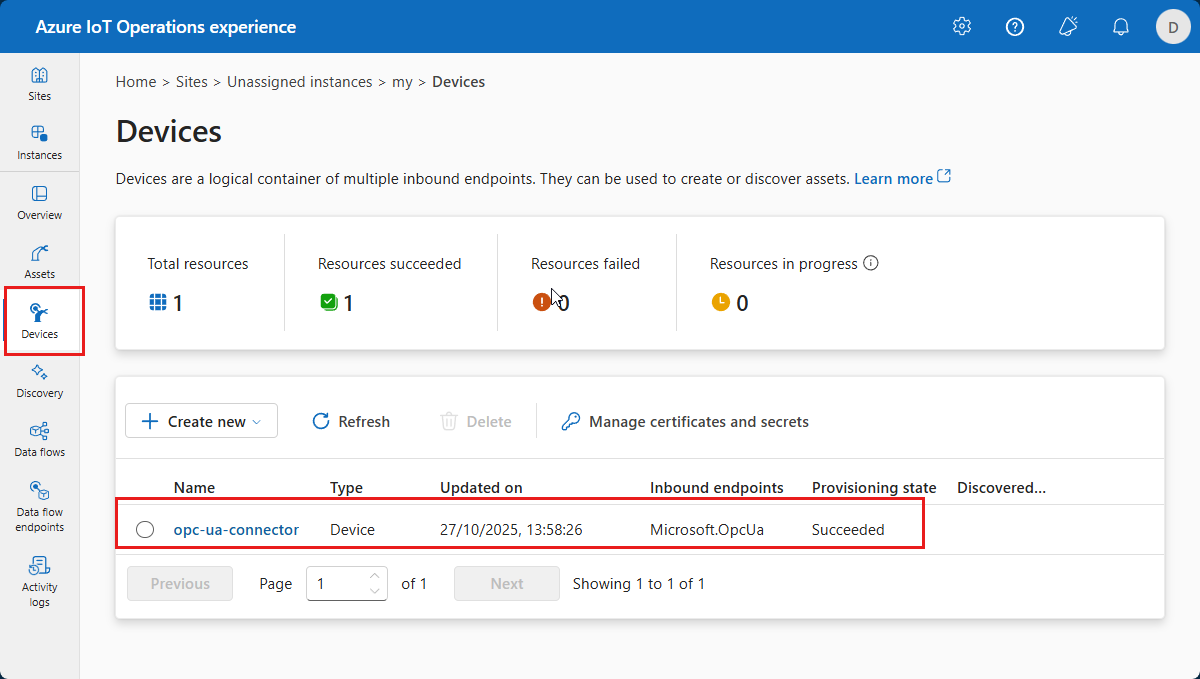Open the settings gear in top bar
The height and width of the screenshot is (679, 1200).
tap(961, 26)
